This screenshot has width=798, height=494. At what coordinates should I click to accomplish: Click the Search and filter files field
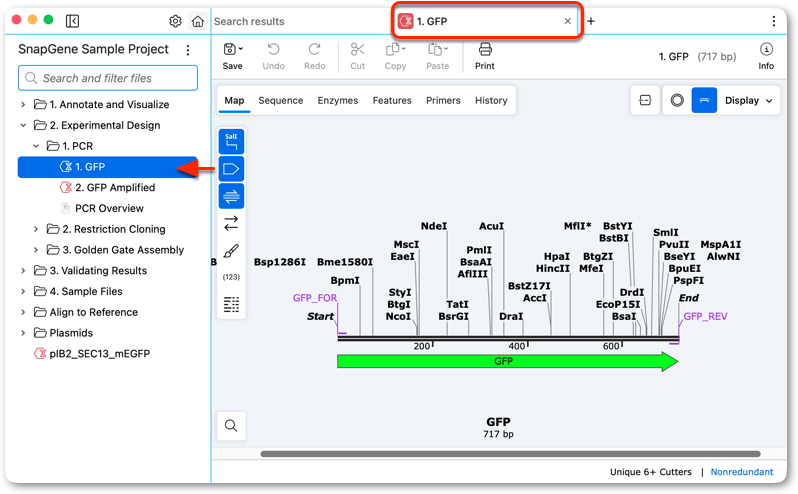tap(108, 78)
